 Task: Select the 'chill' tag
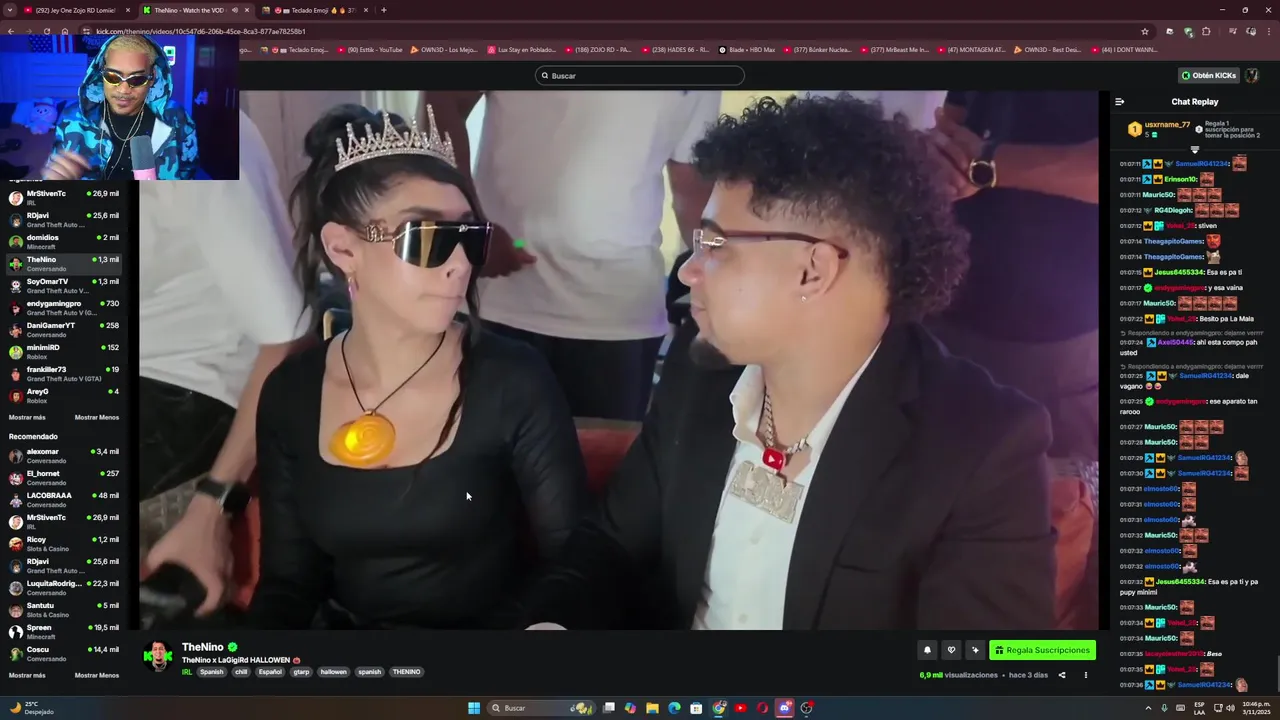click(x=241, y=672)
